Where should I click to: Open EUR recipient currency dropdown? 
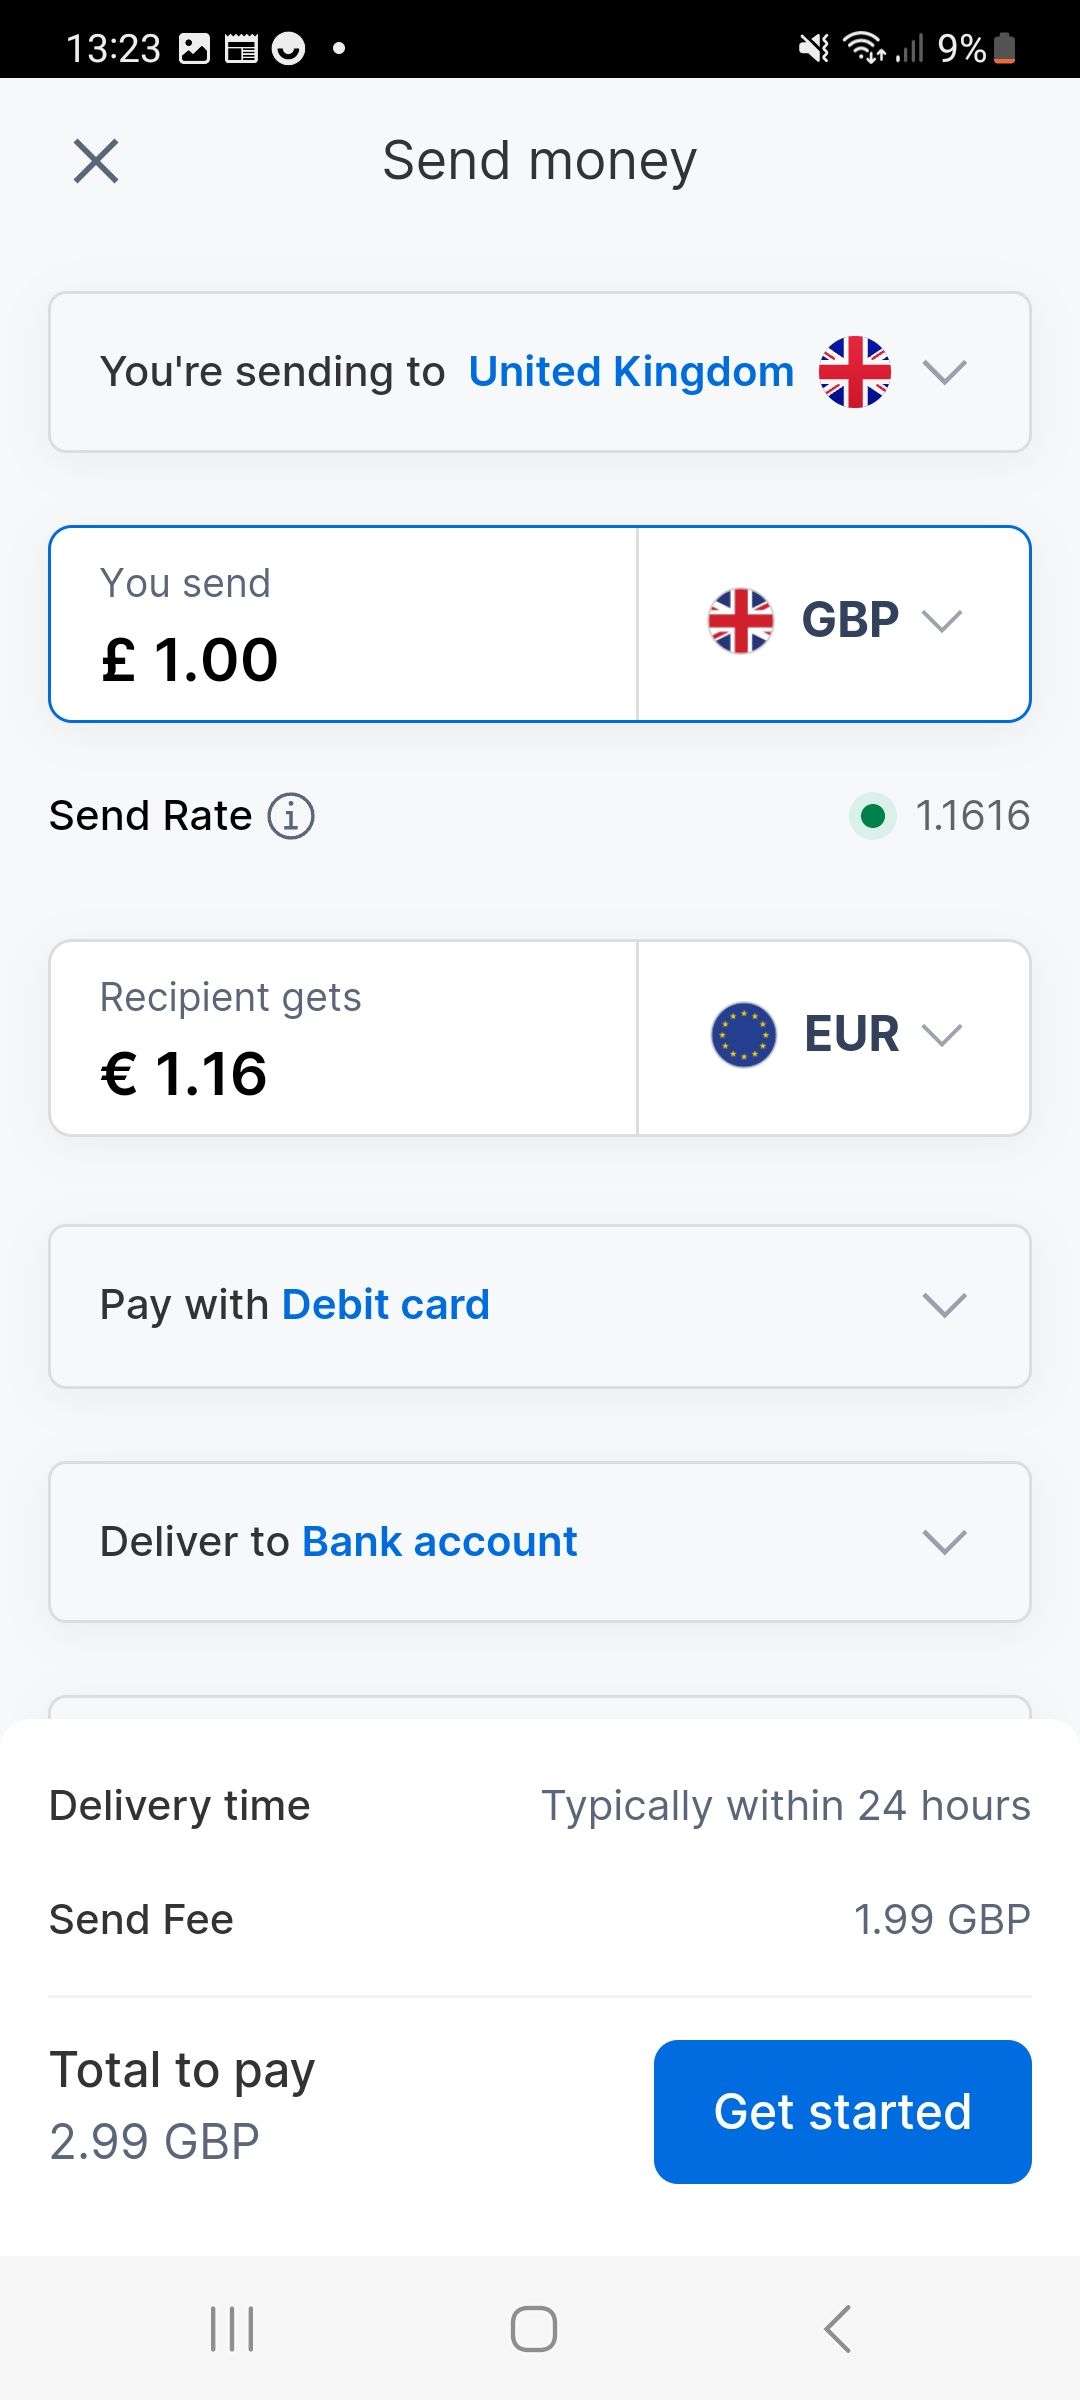[941, 1035]
